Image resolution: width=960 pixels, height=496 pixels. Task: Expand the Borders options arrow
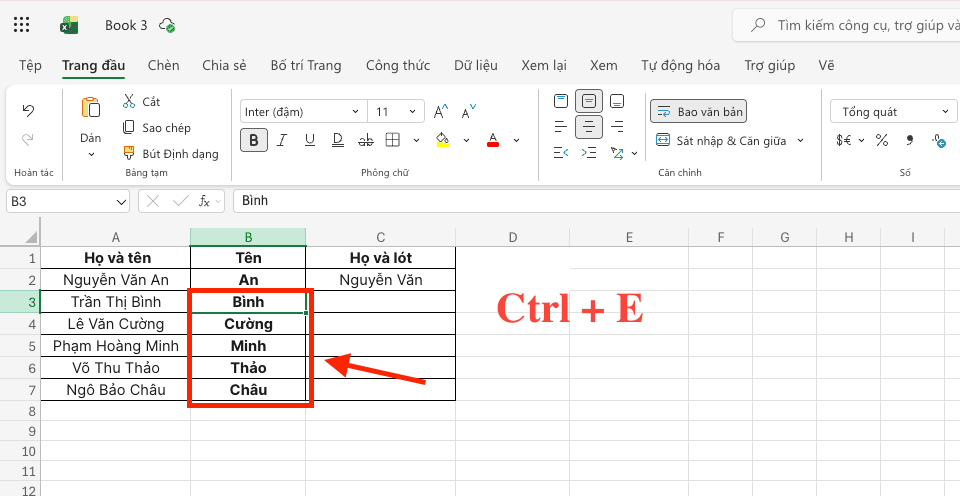tap(416, 141)
